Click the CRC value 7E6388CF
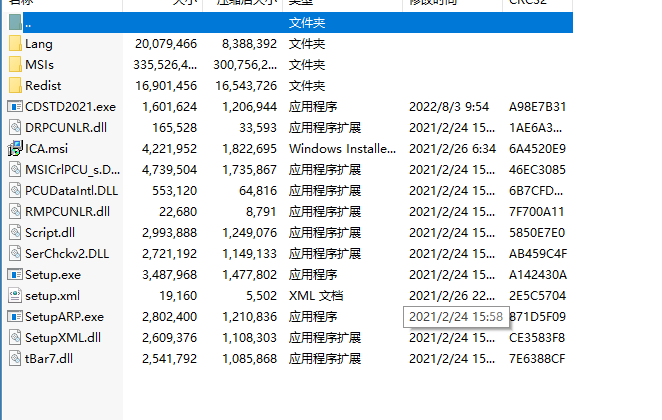The height and width of the screenshot is (420, 662). [537, 359]
